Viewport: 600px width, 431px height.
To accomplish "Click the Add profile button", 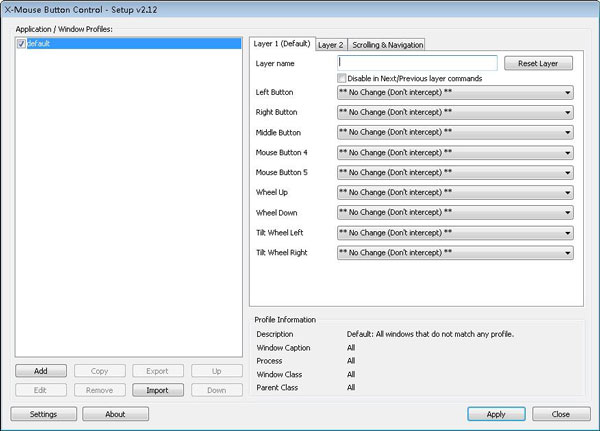I will click(x=41, y=371).
